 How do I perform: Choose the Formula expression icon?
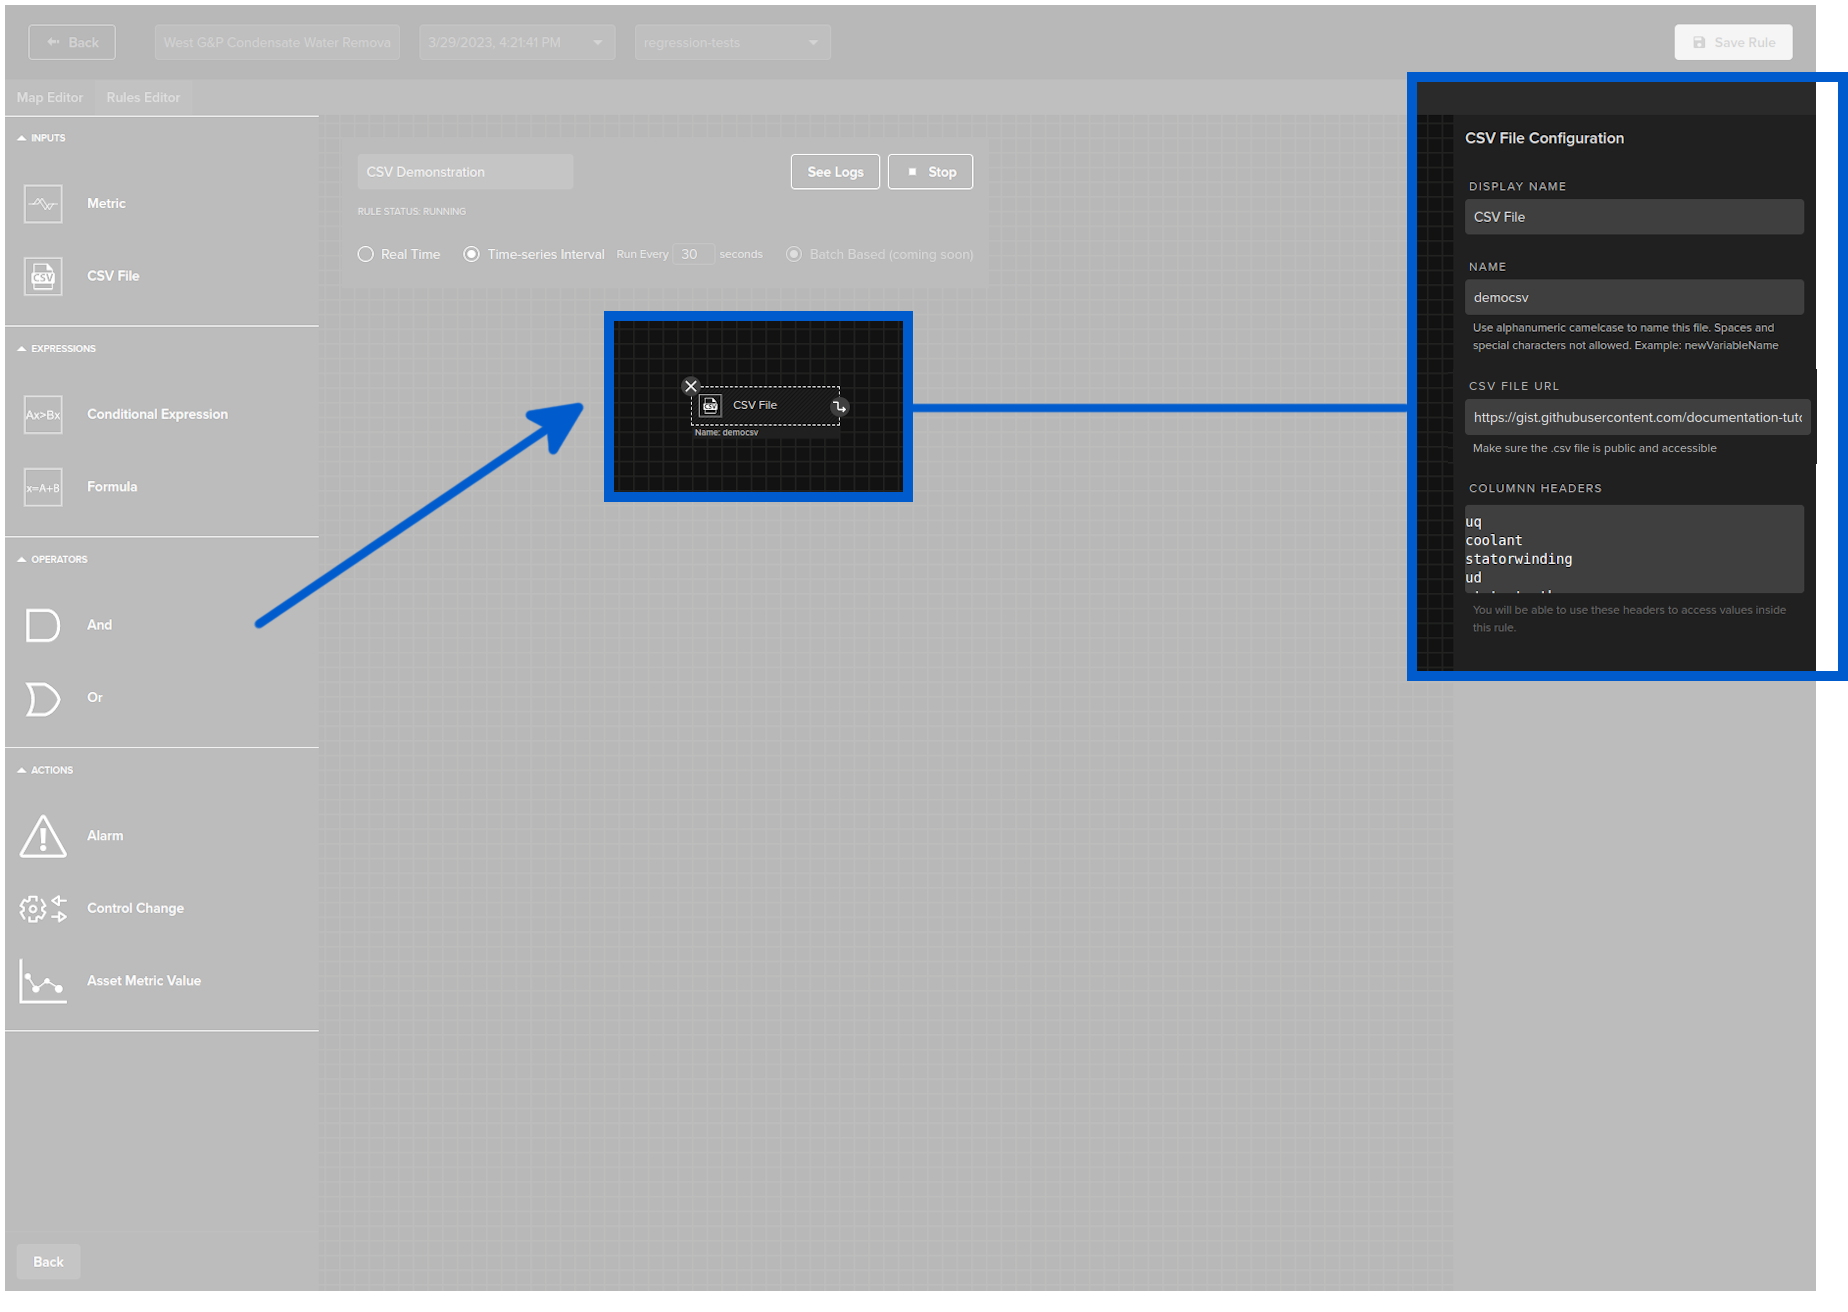pos(43,487)
